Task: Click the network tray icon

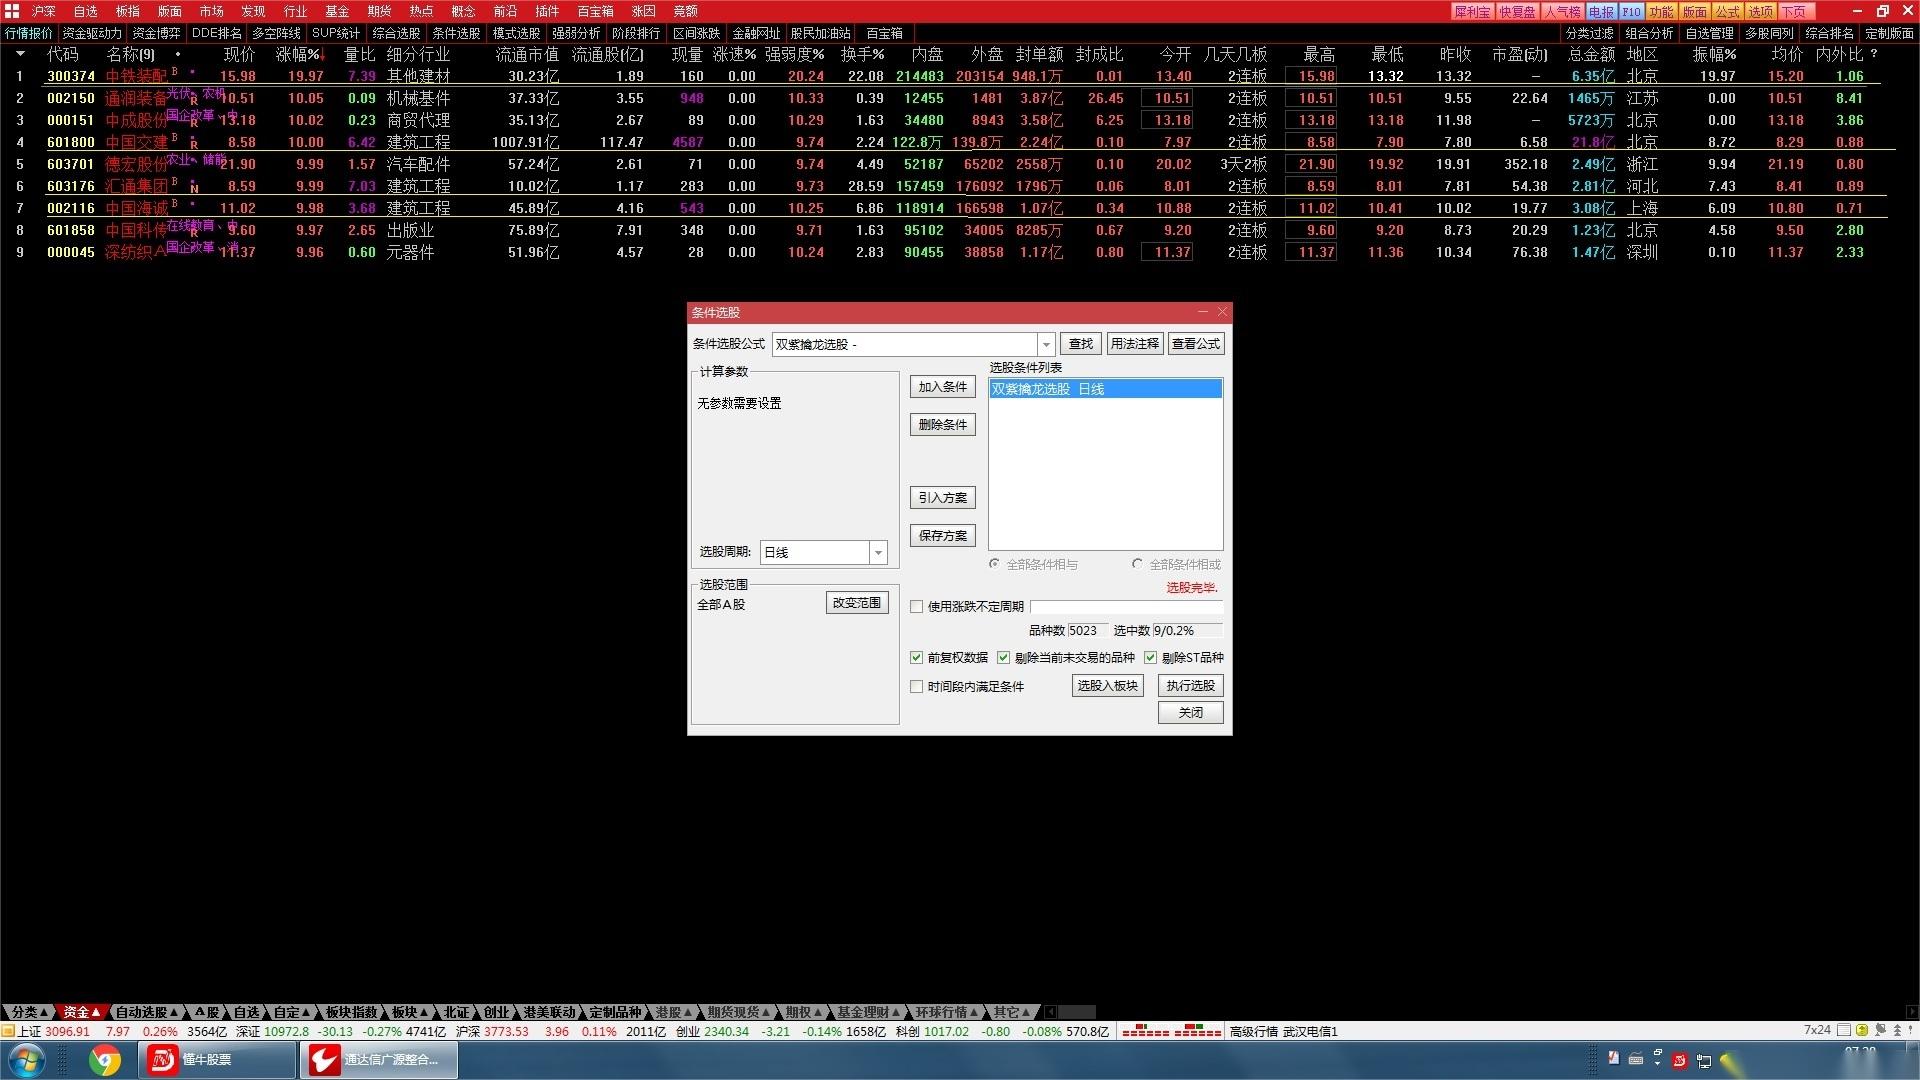Action: [x=1703, y=1060]
